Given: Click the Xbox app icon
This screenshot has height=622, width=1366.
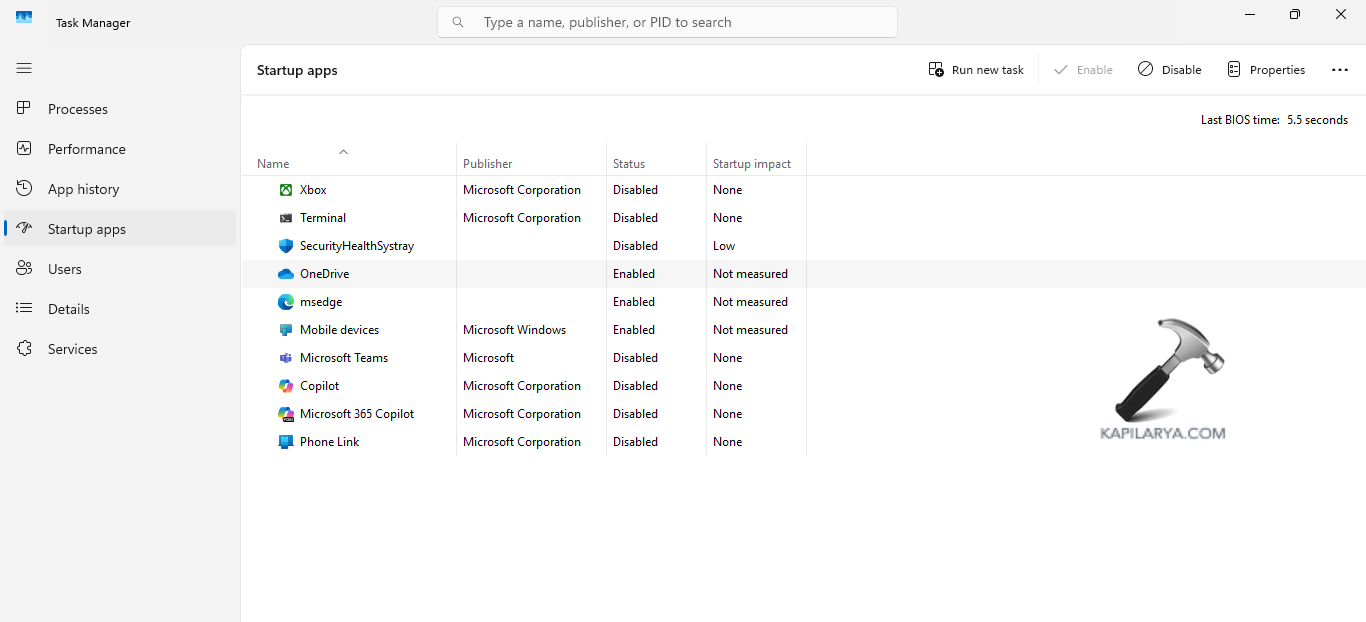Looking at the screenshot, I should point(285,190).
